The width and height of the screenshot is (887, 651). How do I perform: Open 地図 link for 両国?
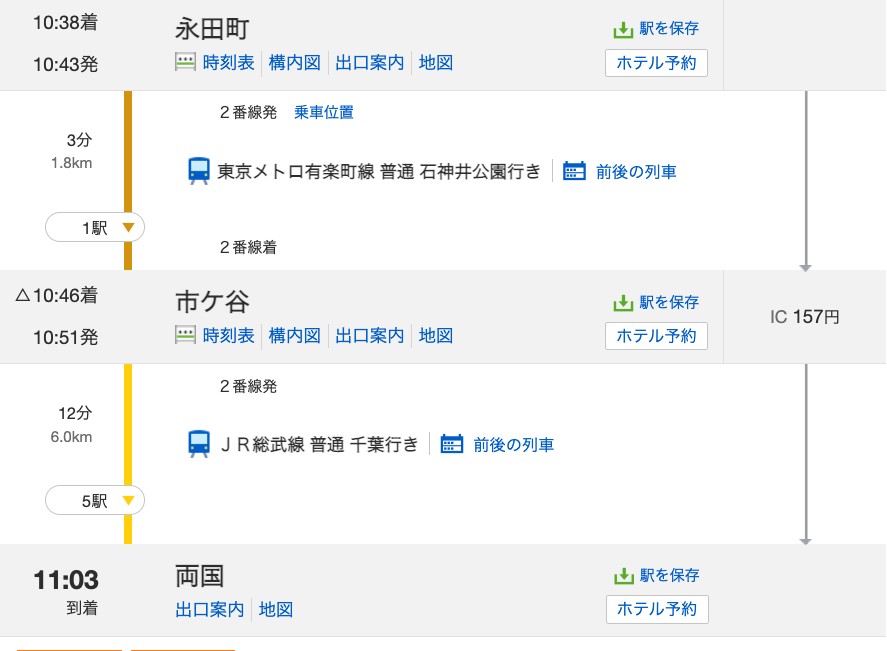[x=275, y=609]
